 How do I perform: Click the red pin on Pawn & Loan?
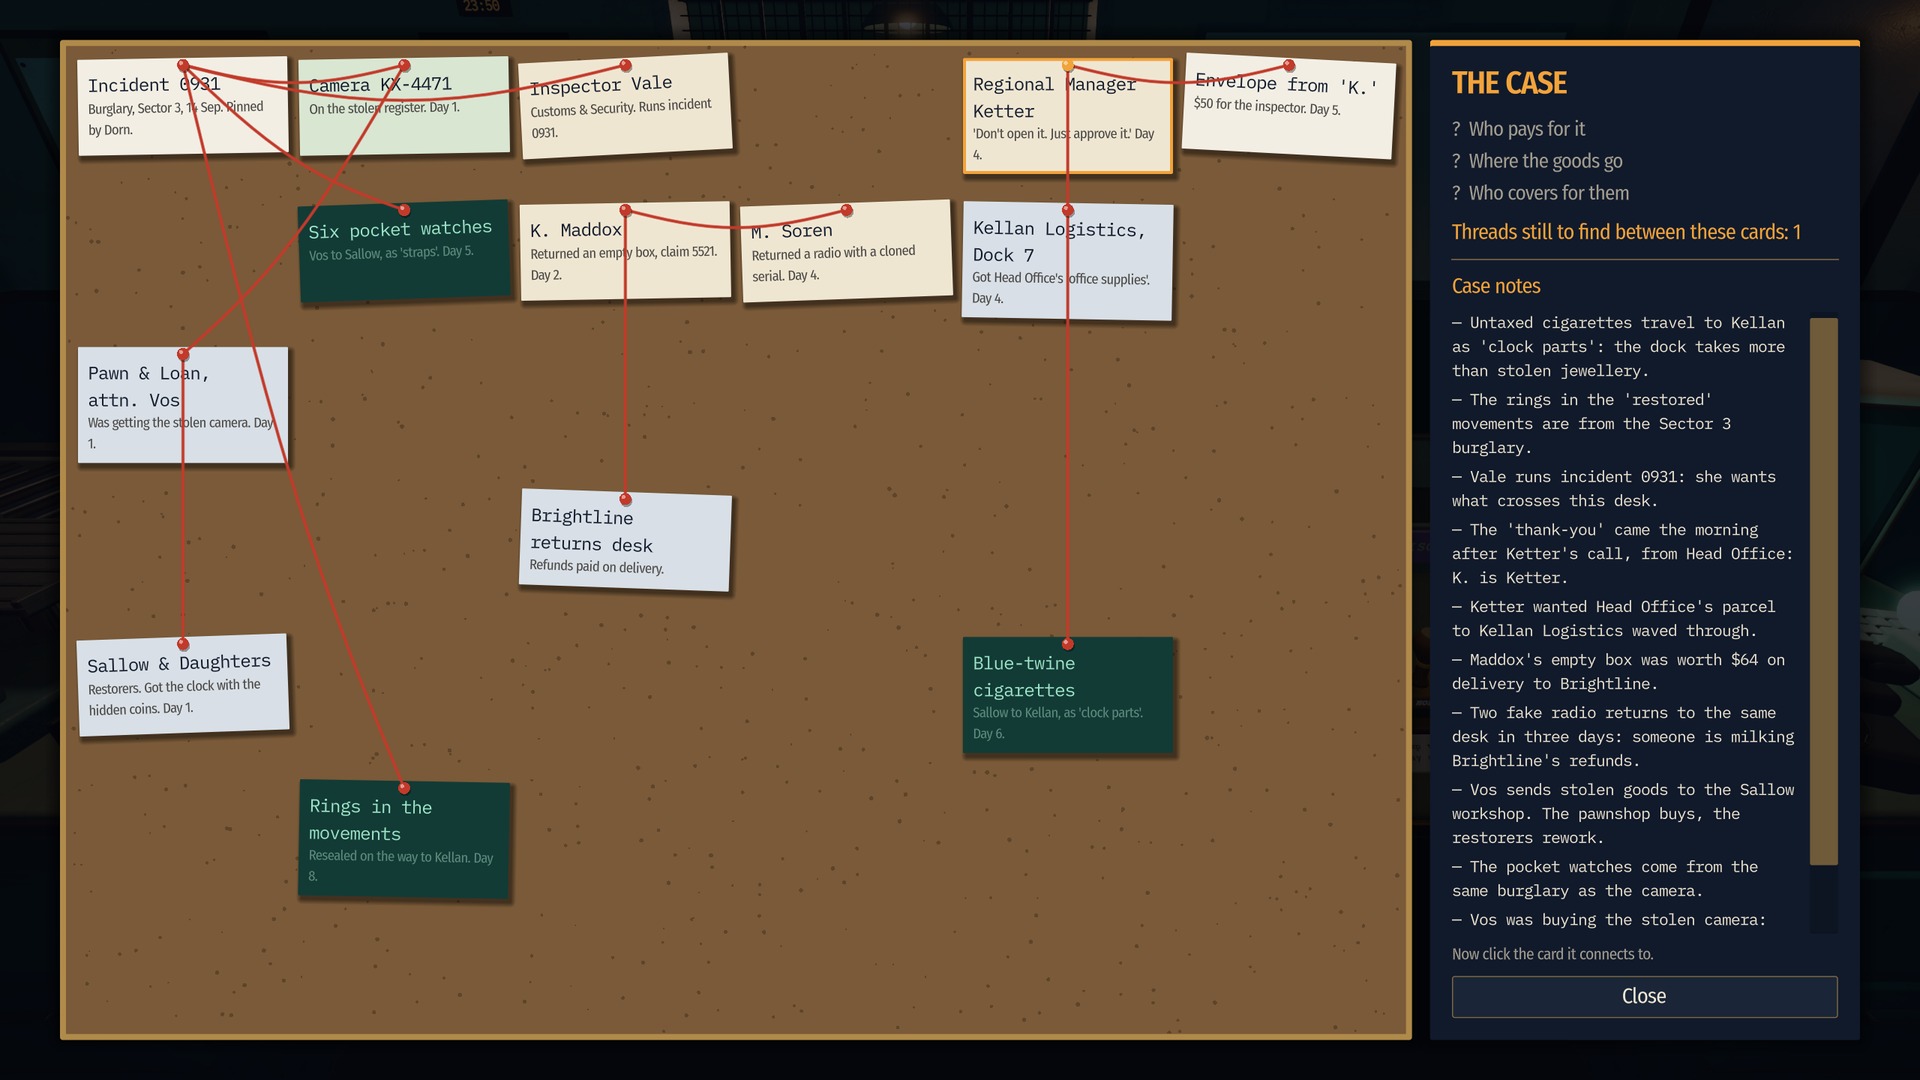click(183, 354)
